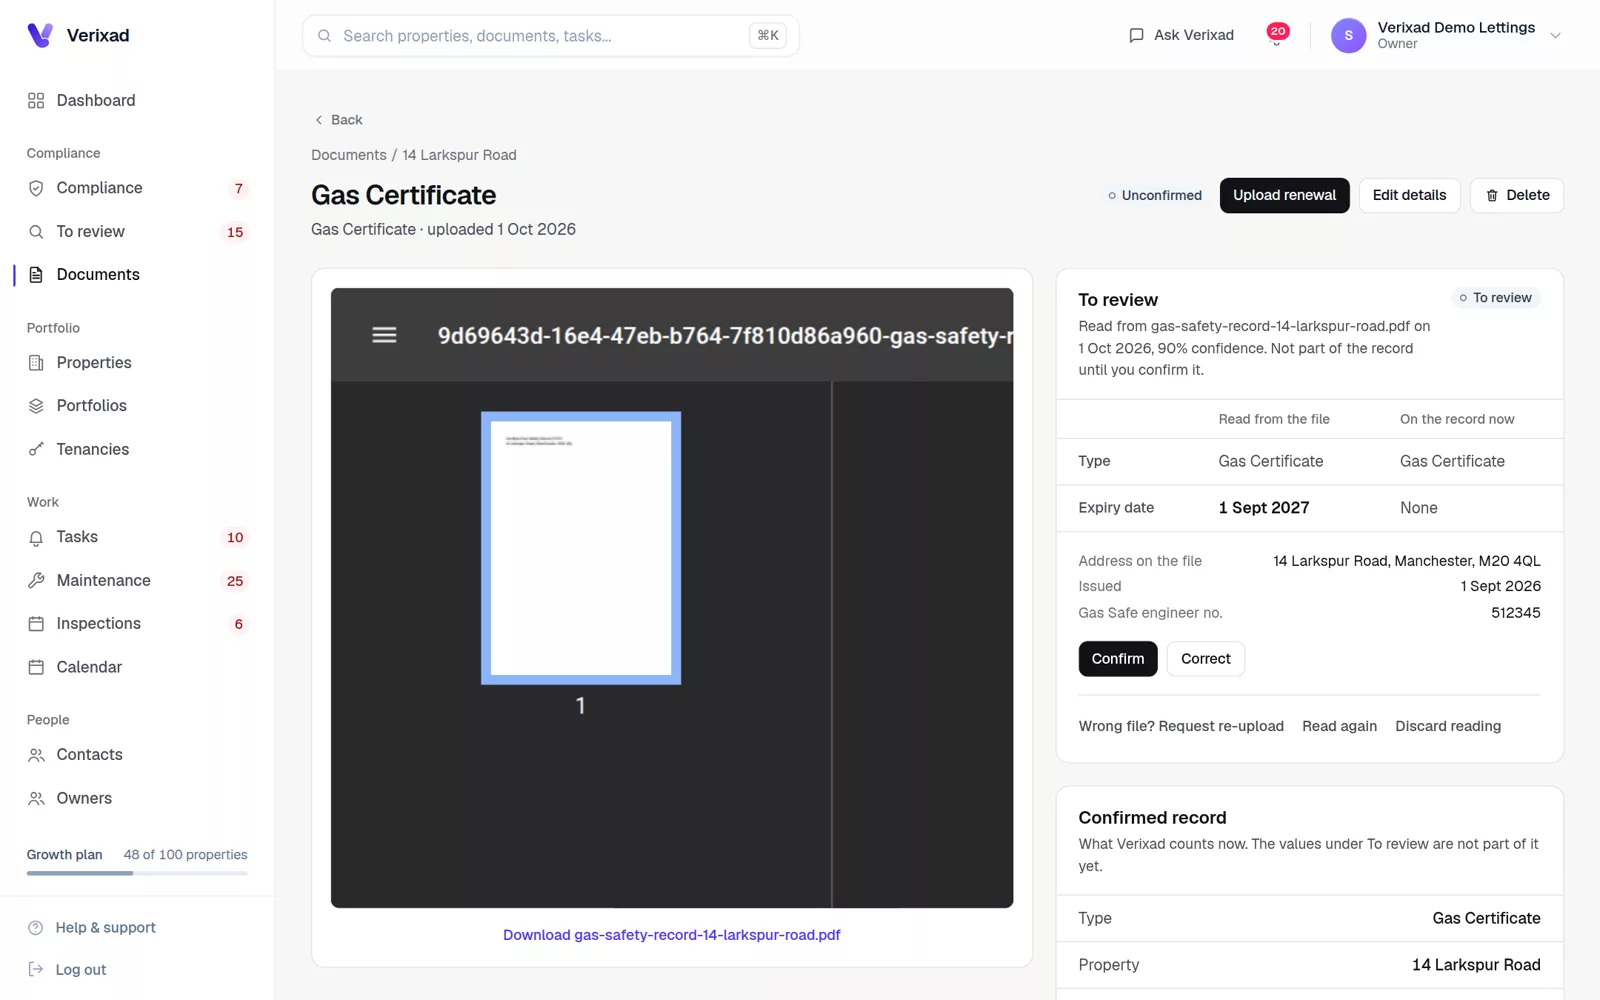Click the address 14 Larkspur Road, Manchester, M20 4QL
This screenshot has width=1600, height=1000.
(1407, 561)
